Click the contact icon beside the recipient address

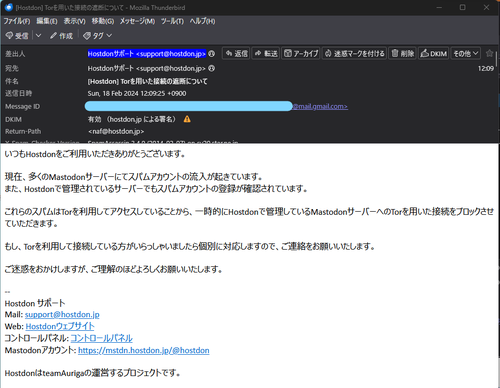click(x=212, y=68)
